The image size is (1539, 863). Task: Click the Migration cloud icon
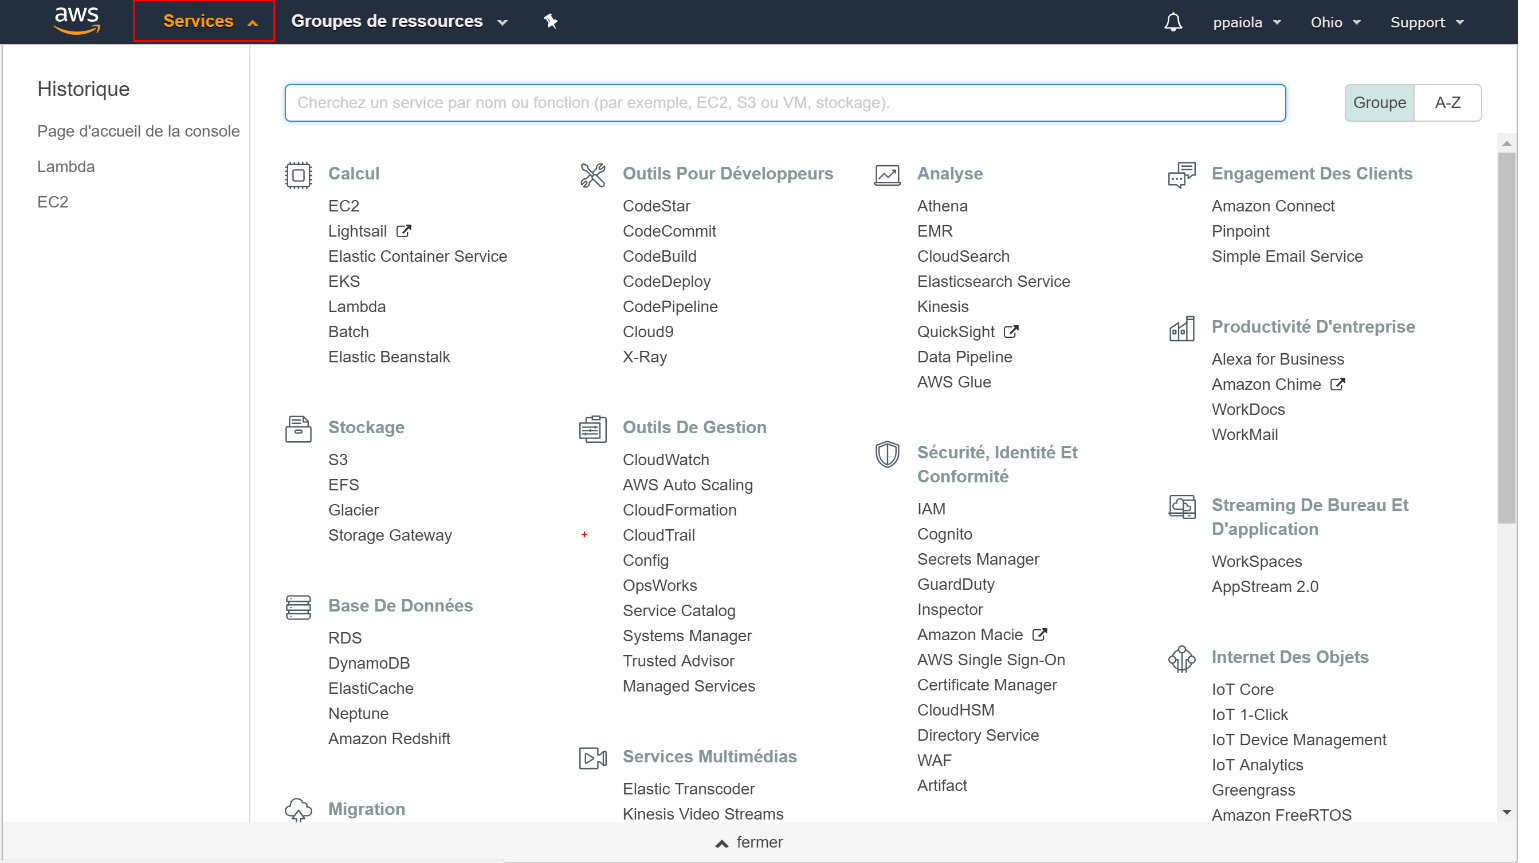click(x=298, y=810)
